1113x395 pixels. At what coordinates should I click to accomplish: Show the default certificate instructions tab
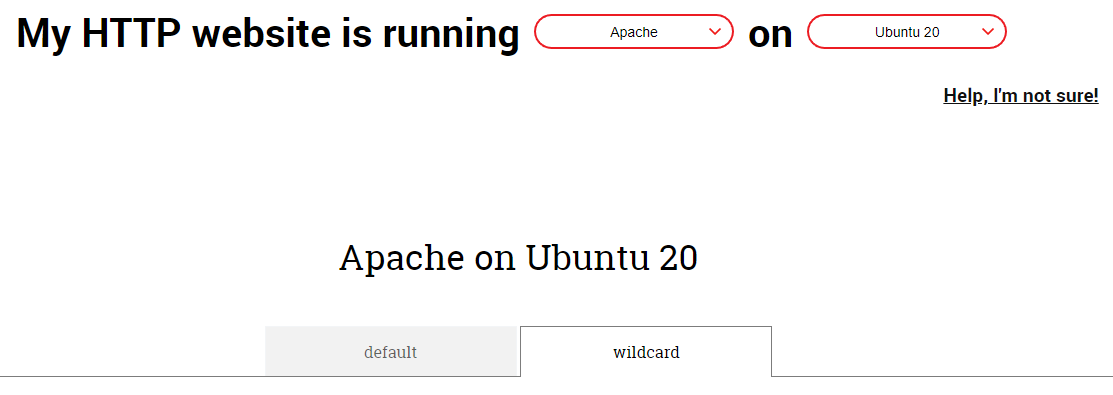point(390,352)
